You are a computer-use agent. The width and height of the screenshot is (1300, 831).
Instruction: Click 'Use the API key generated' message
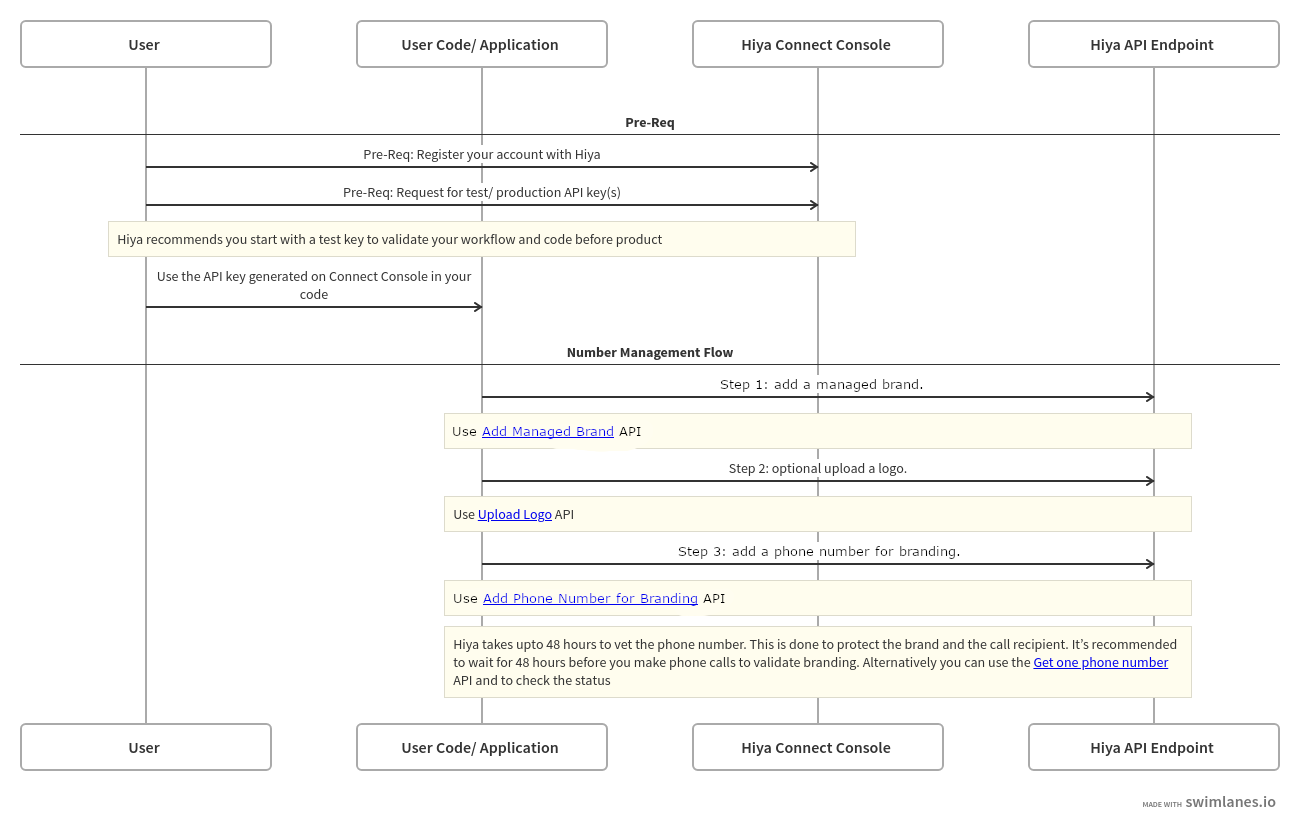pos(314,285)
